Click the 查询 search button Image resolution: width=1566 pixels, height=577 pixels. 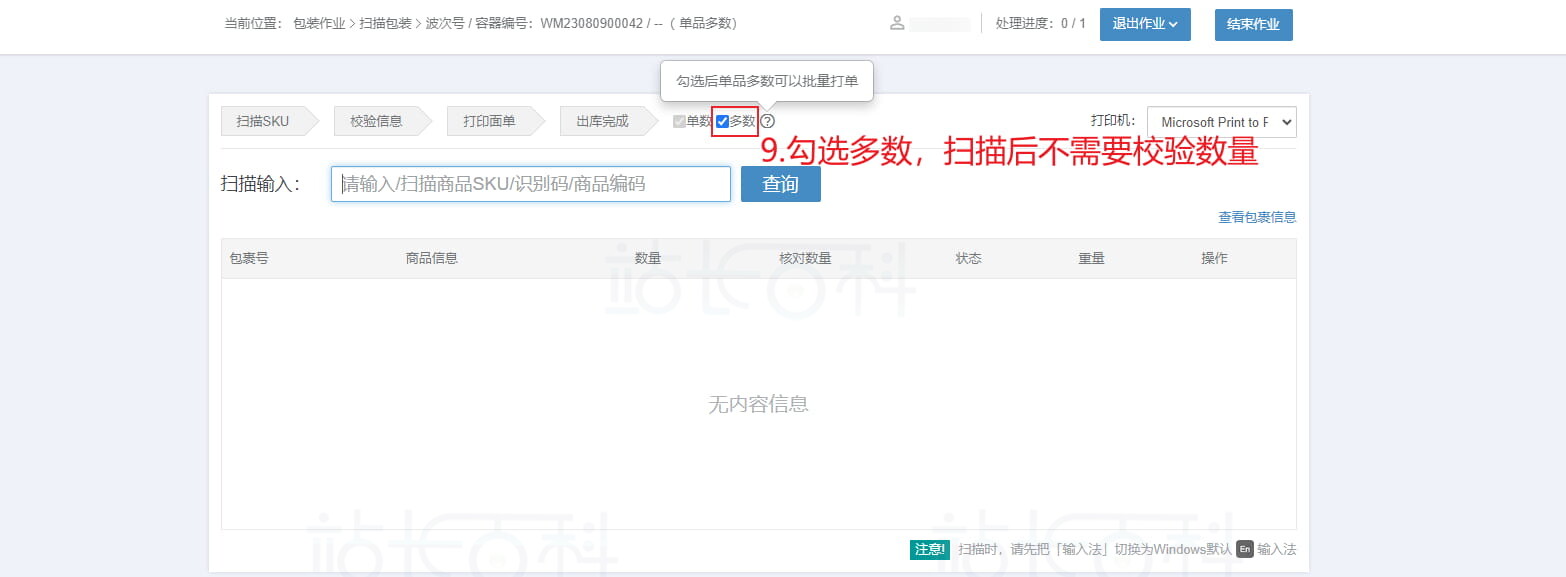tap(780, 184)
